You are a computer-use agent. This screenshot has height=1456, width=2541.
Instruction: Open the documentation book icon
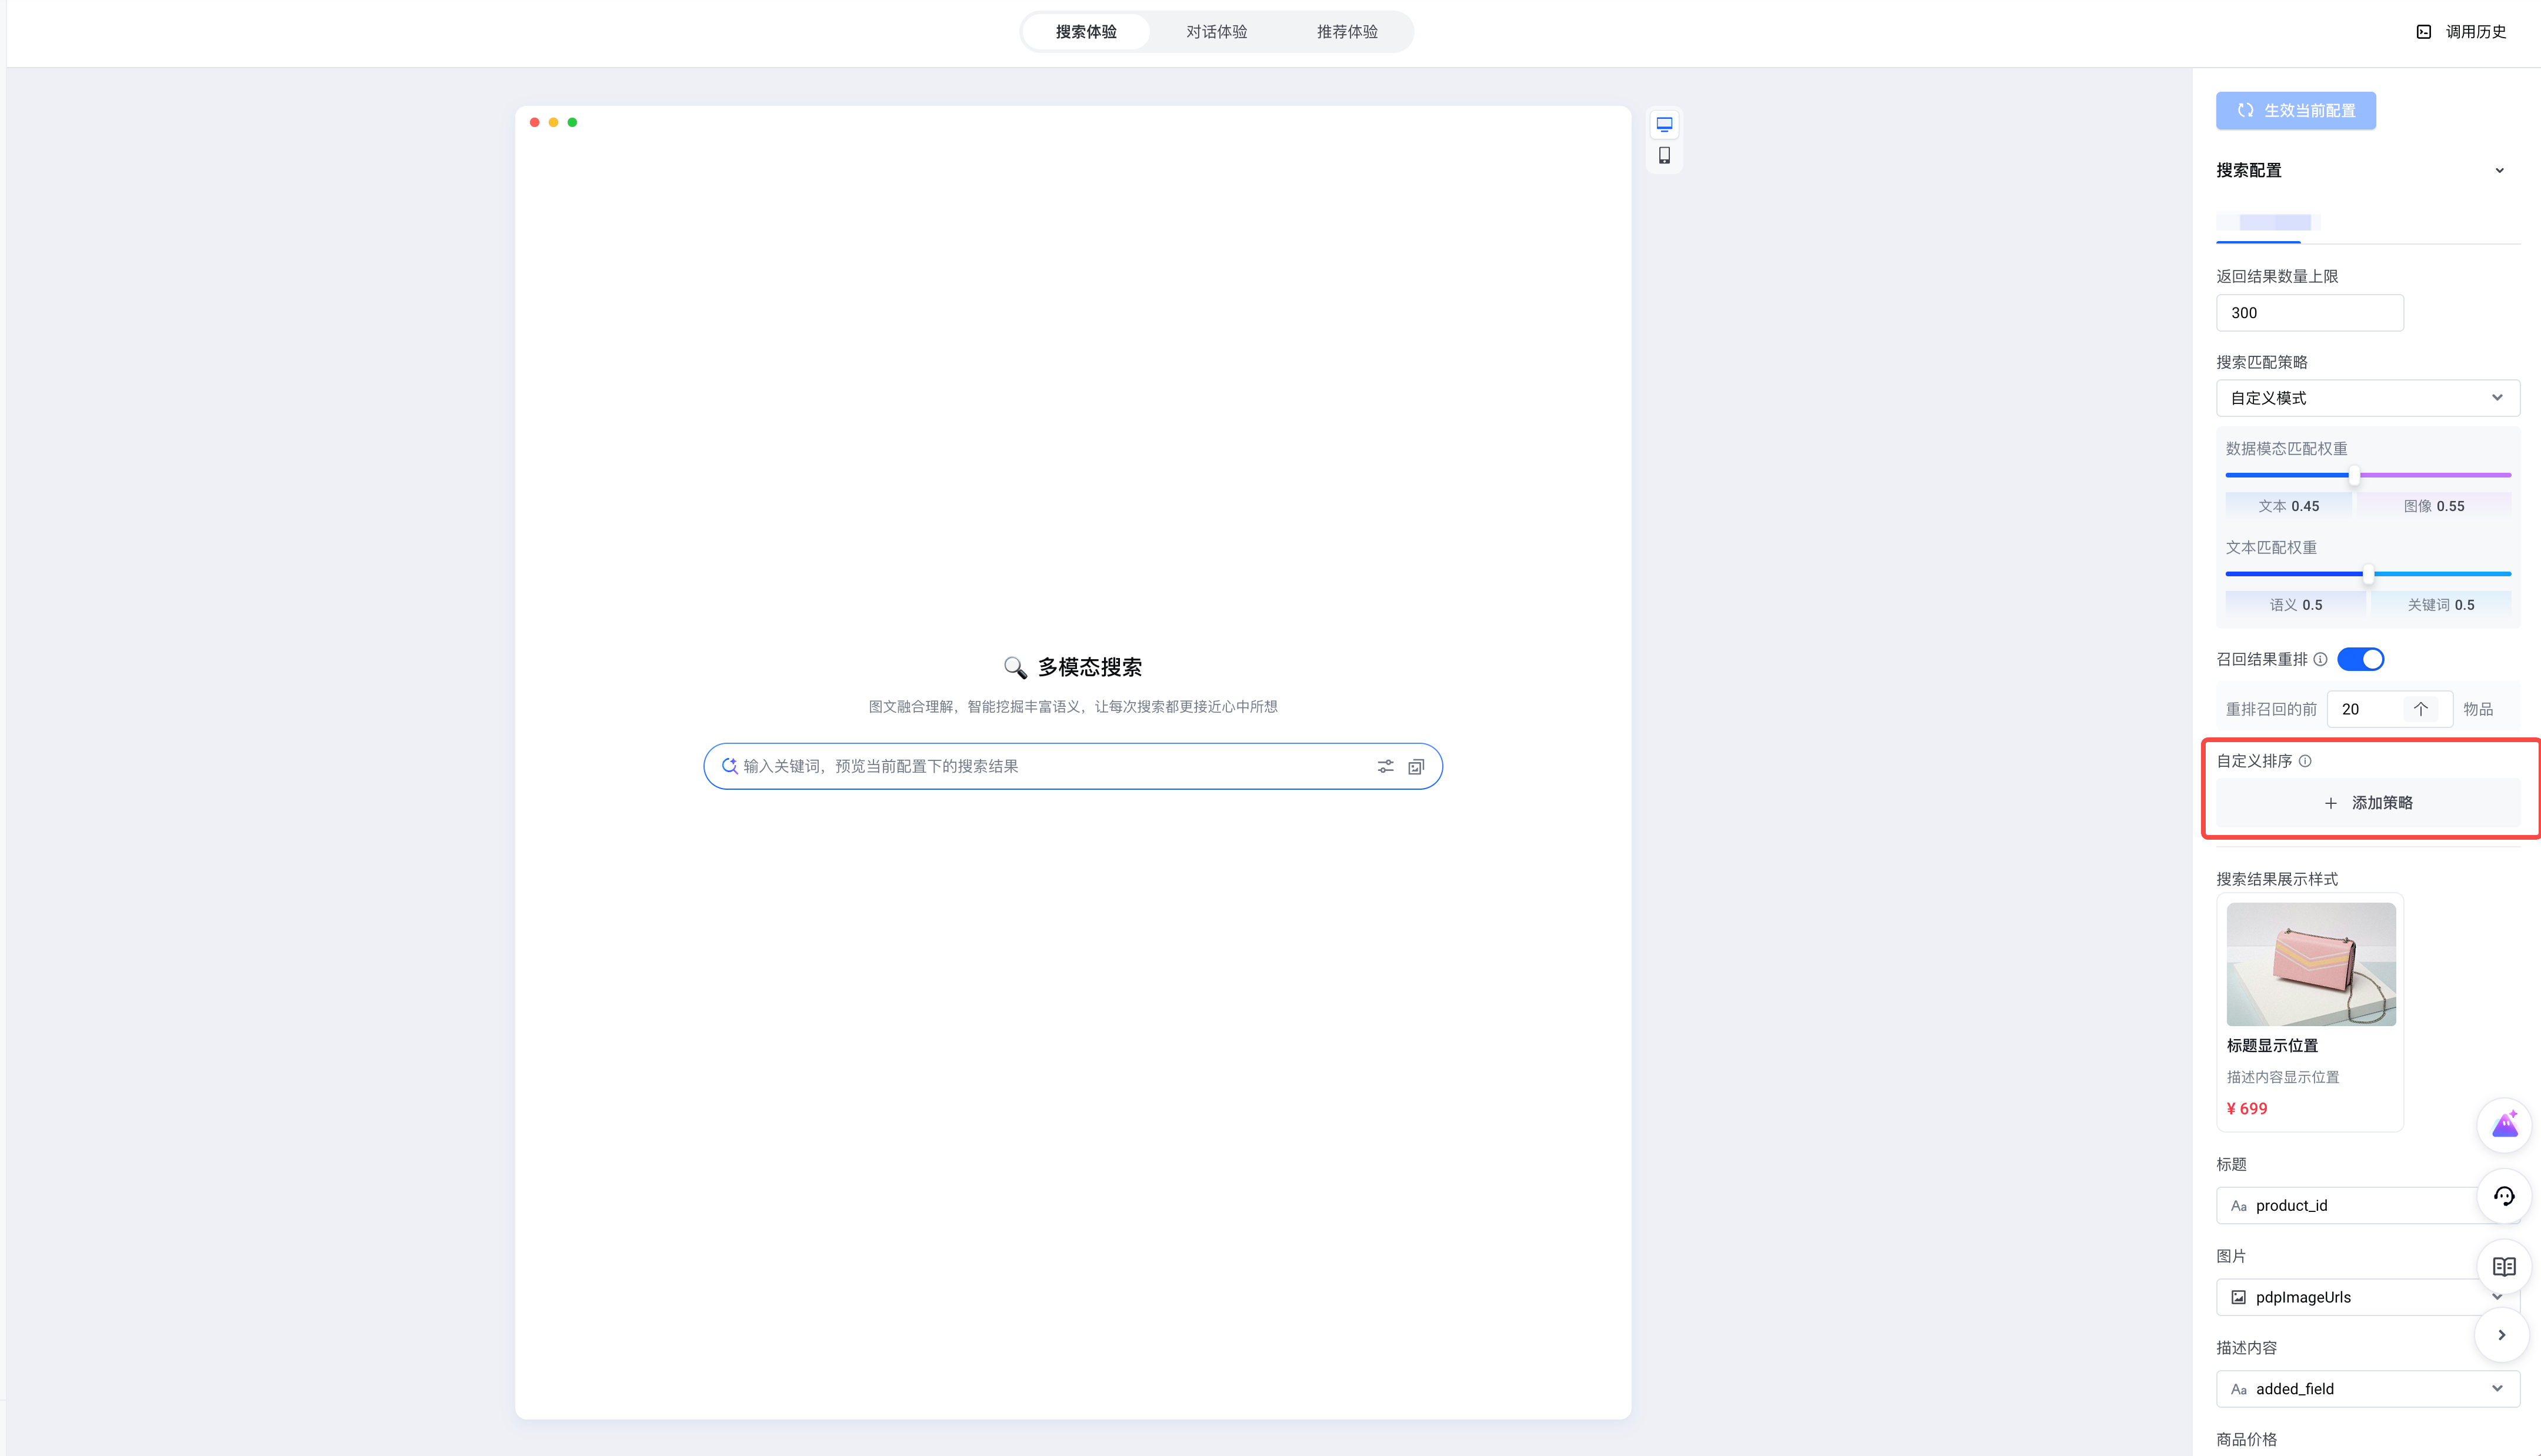point(2503,1267)
